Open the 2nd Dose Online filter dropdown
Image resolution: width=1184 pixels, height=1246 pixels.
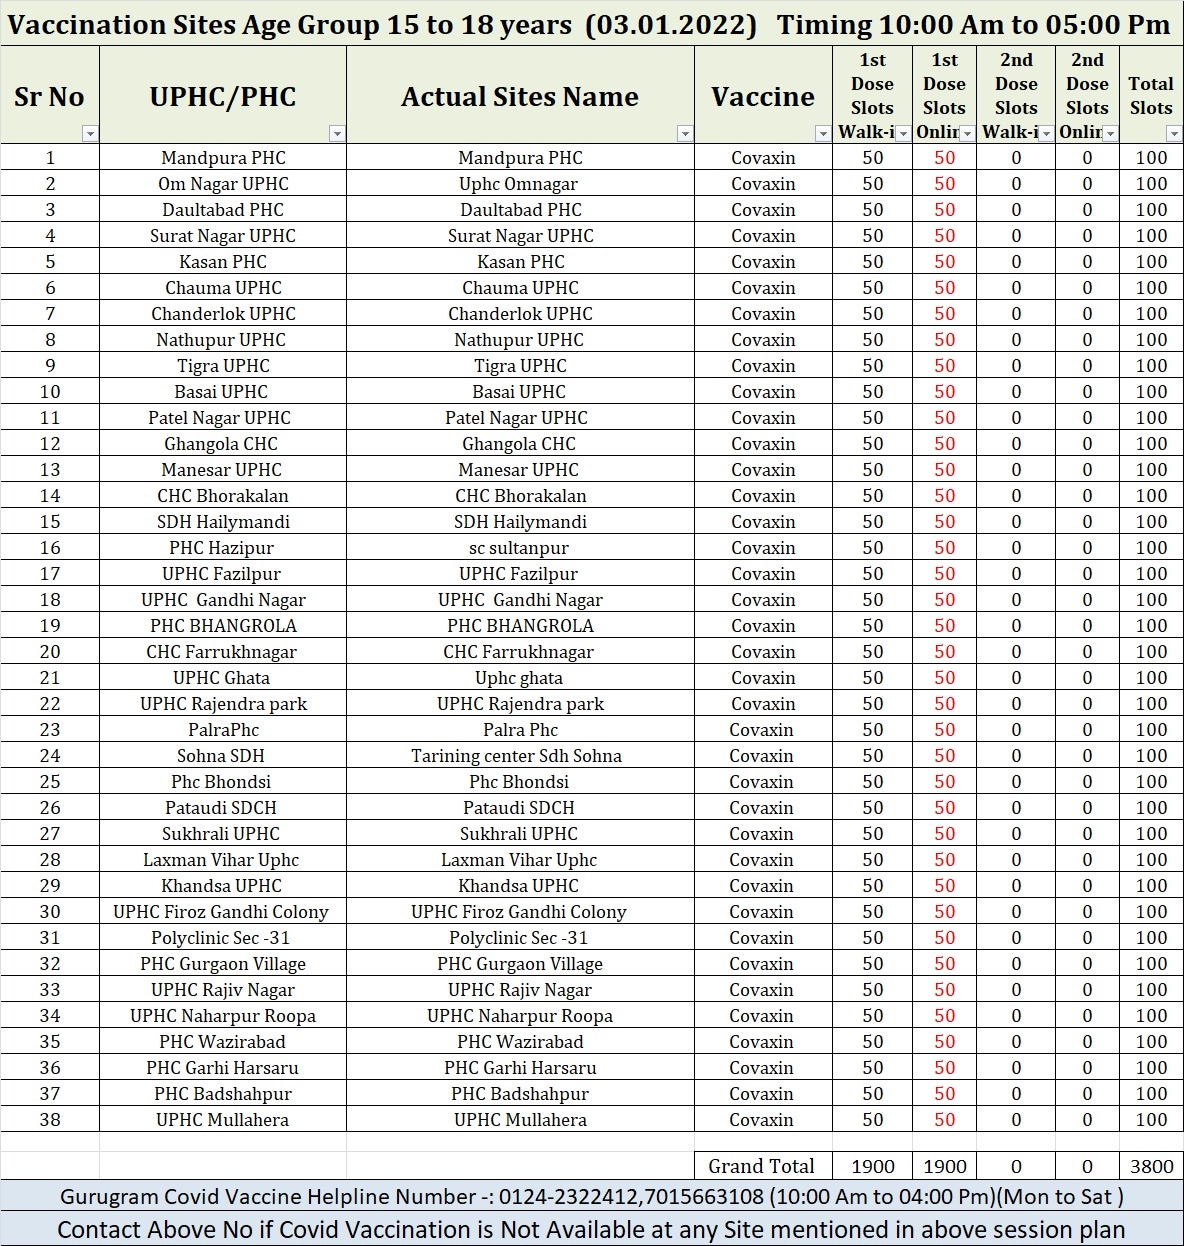[x=1110, y=134]
